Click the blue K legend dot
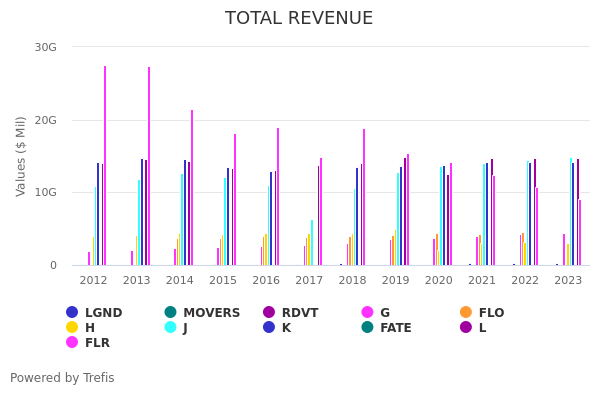 click(x=269, y=328)
